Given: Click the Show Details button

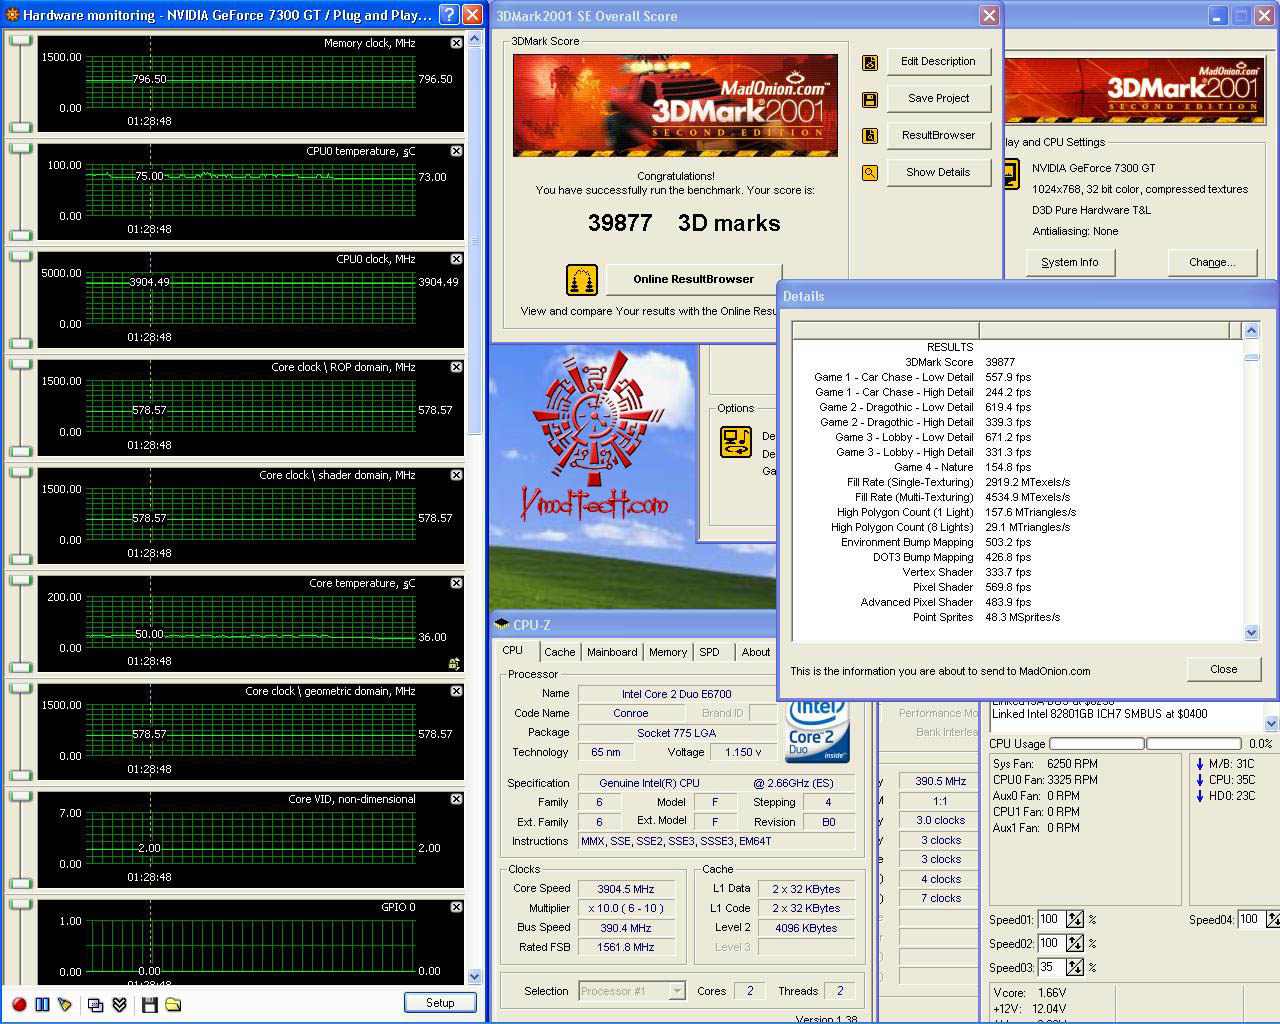Looking at the screenshot, I should pyautogui.click(x=938, y=173).
